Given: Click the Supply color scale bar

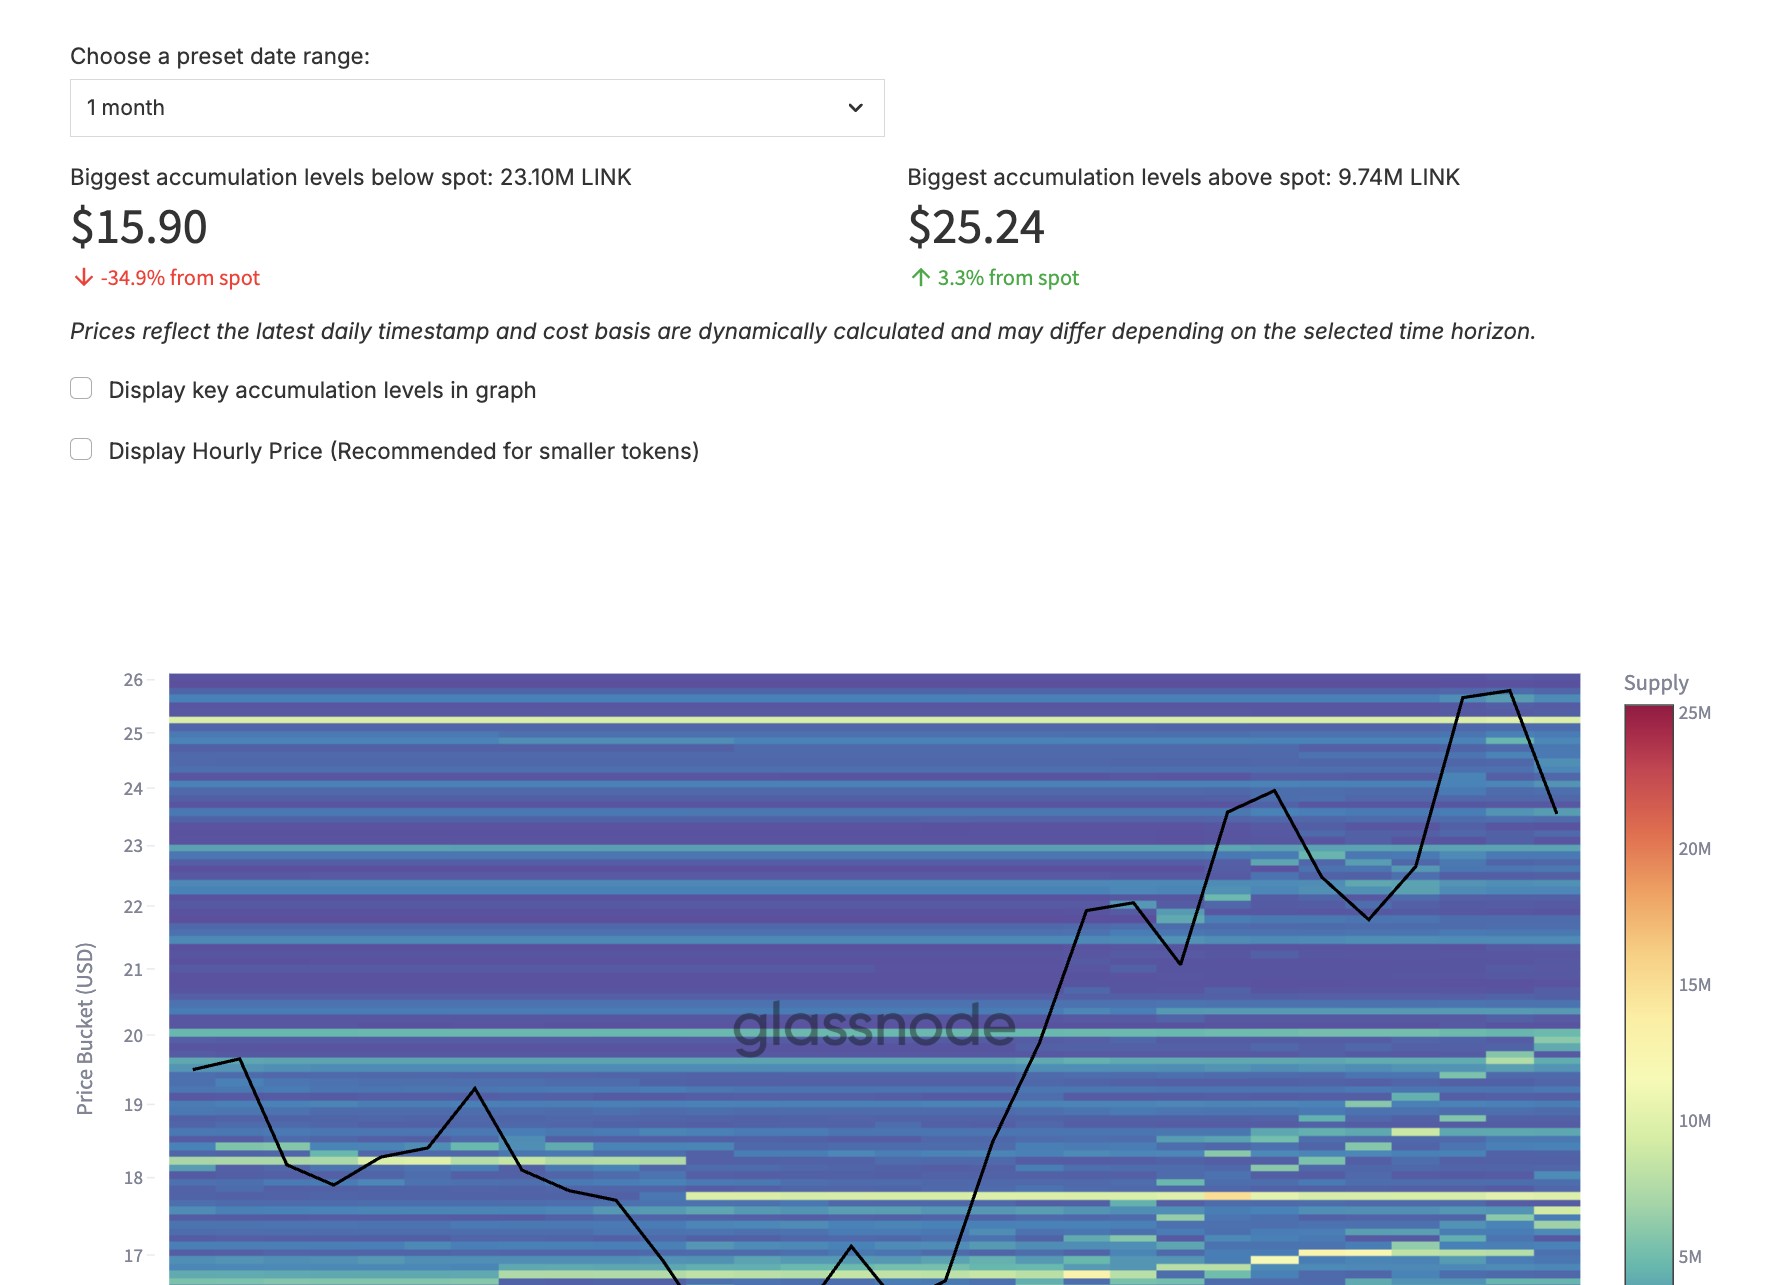Looking at the screenshot, I should [x=1649, y=994].
